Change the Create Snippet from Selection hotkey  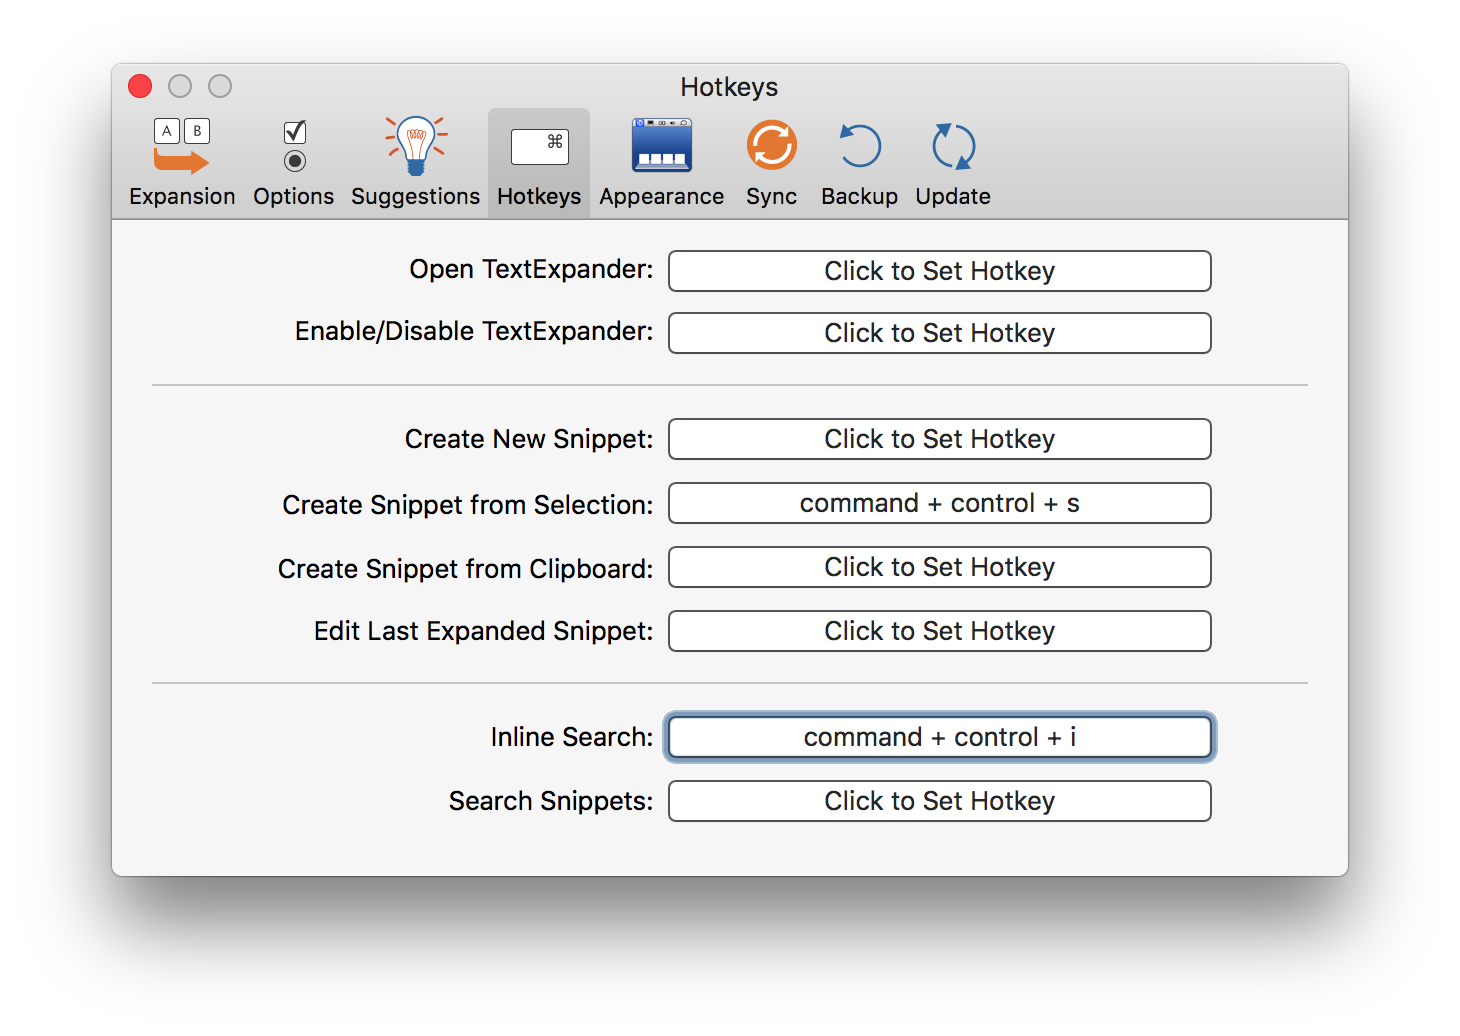[939, 503]
